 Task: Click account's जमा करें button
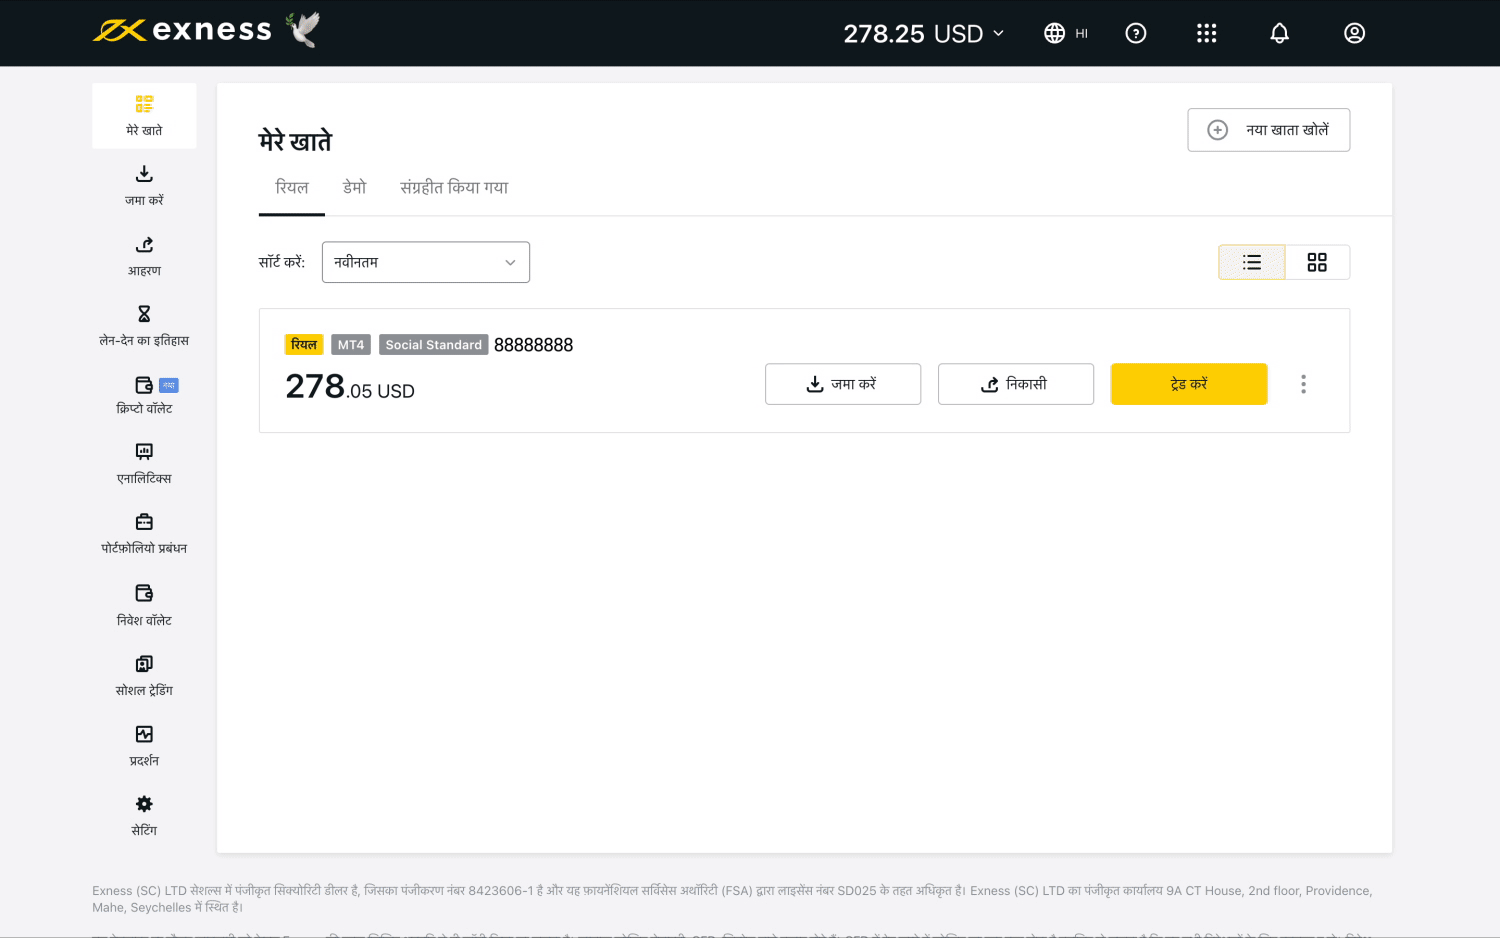843,384
